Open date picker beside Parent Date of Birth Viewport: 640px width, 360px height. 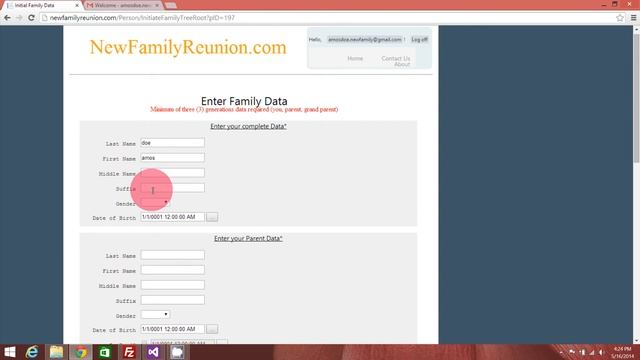click(212, 329)
